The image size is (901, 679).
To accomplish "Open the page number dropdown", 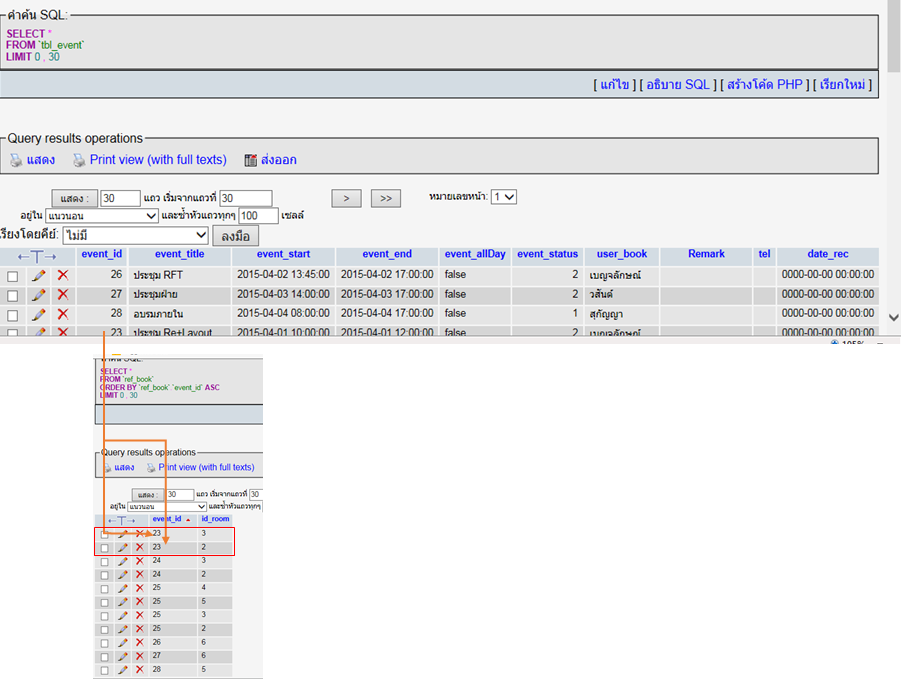I will pos(504,197).
